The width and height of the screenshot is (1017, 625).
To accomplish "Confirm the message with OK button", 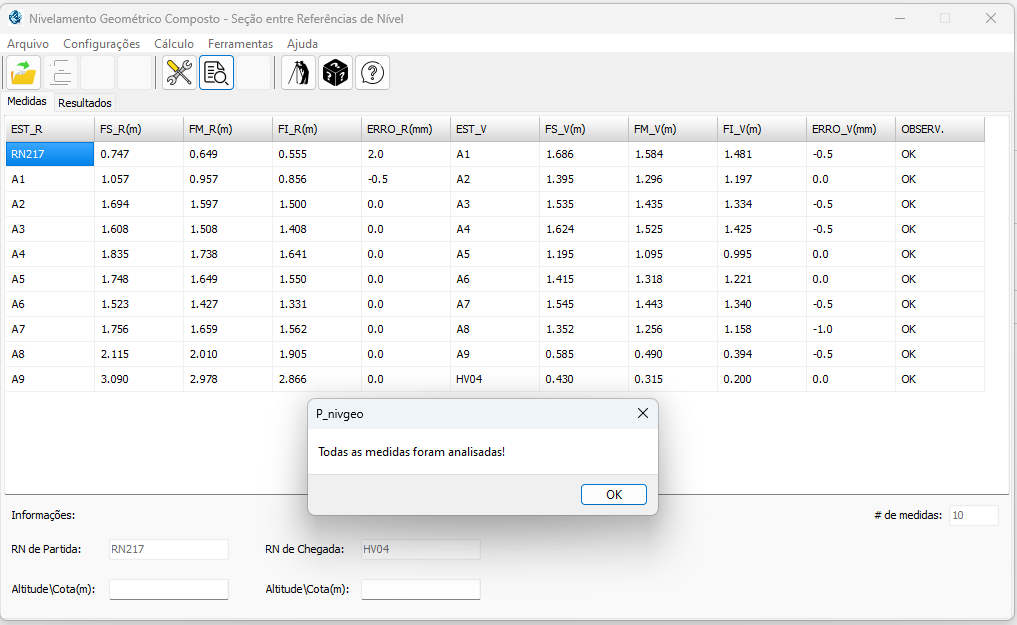I will 614,495.
